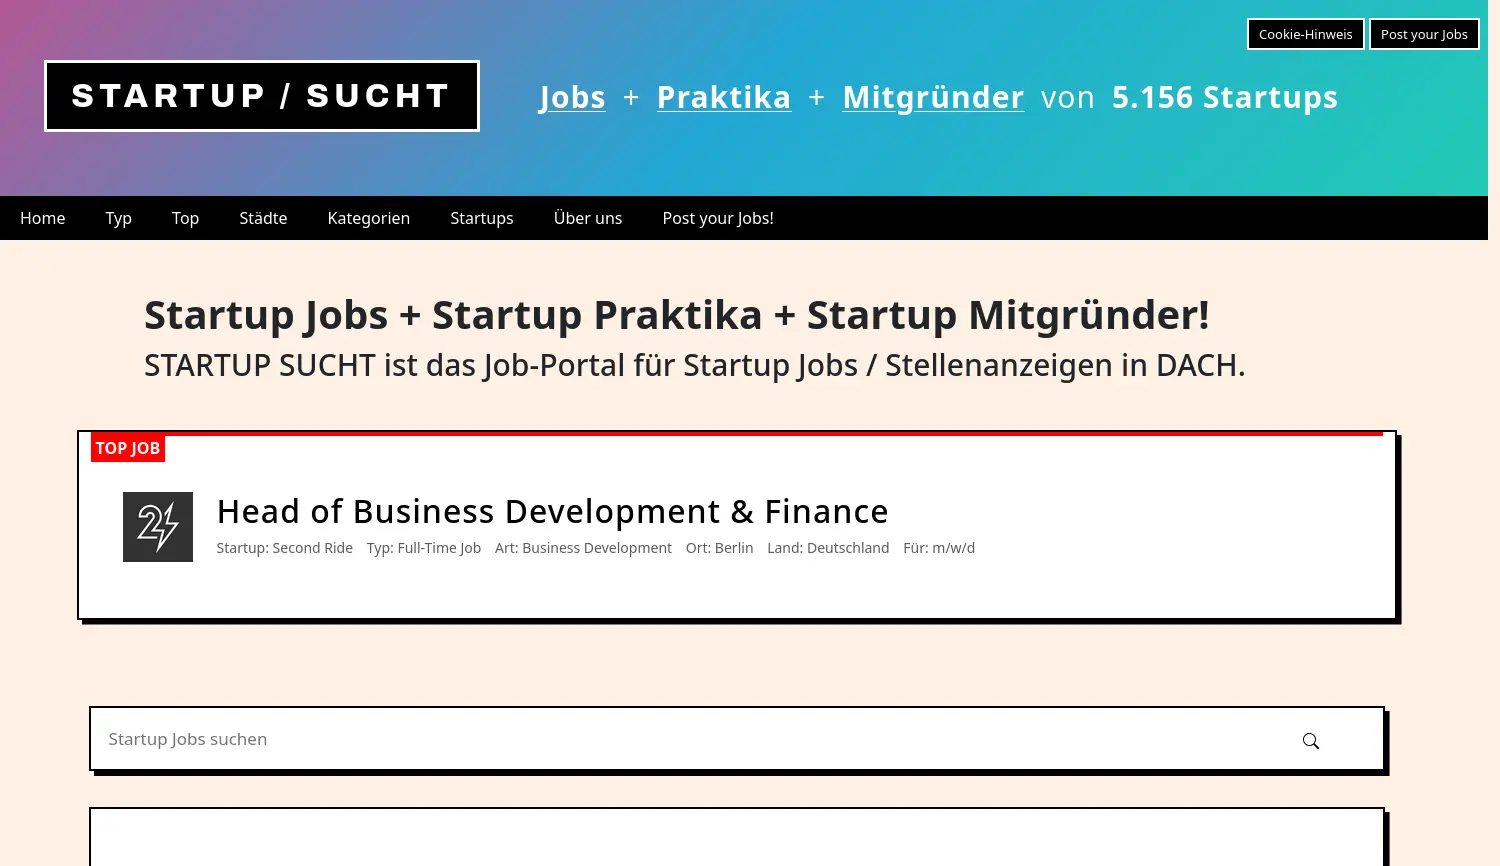Click the Cookie-Hinweis button
The image size is (1500, 866).
click(1305, 33)
